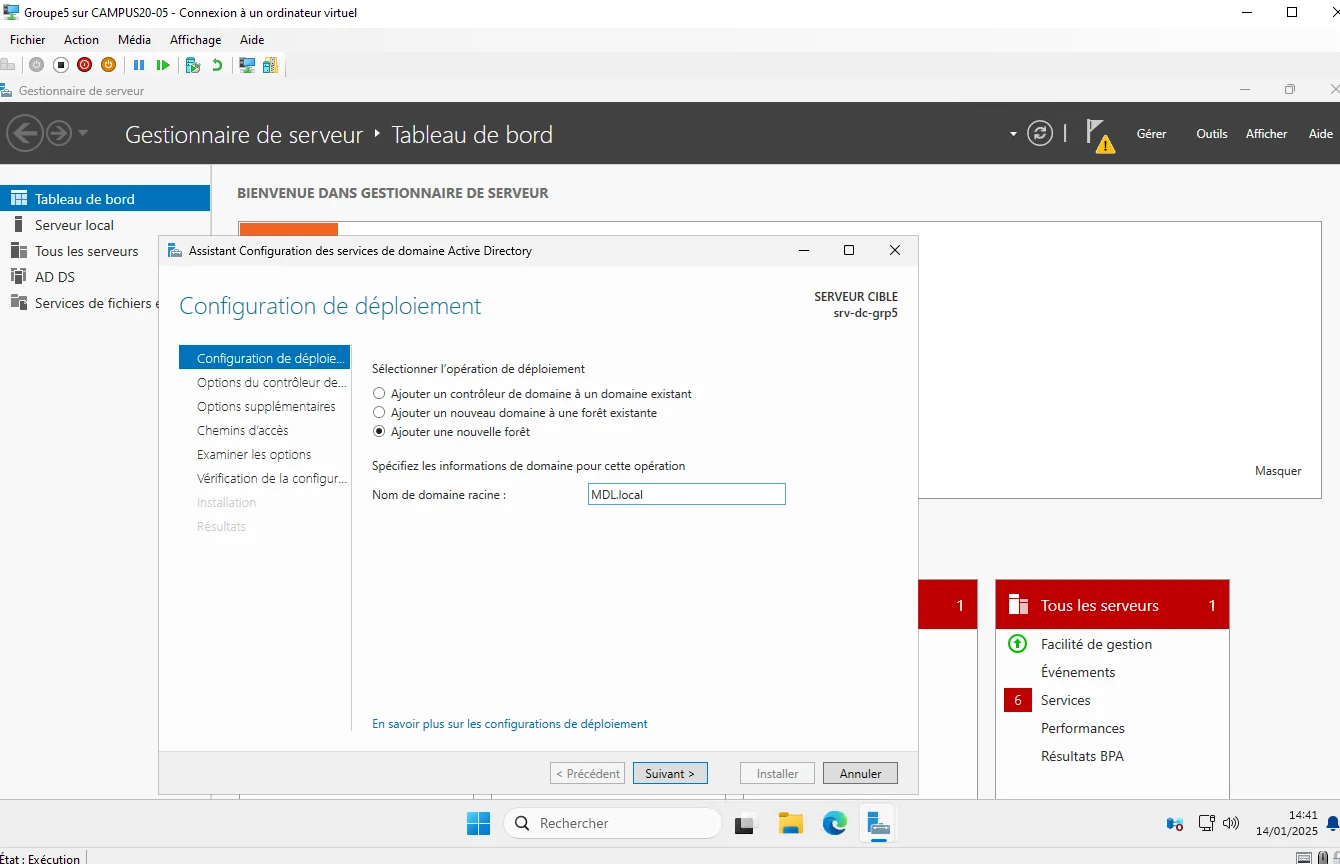
Task: Click Annuler to cancel the wizard
Action: coord(860,773)
